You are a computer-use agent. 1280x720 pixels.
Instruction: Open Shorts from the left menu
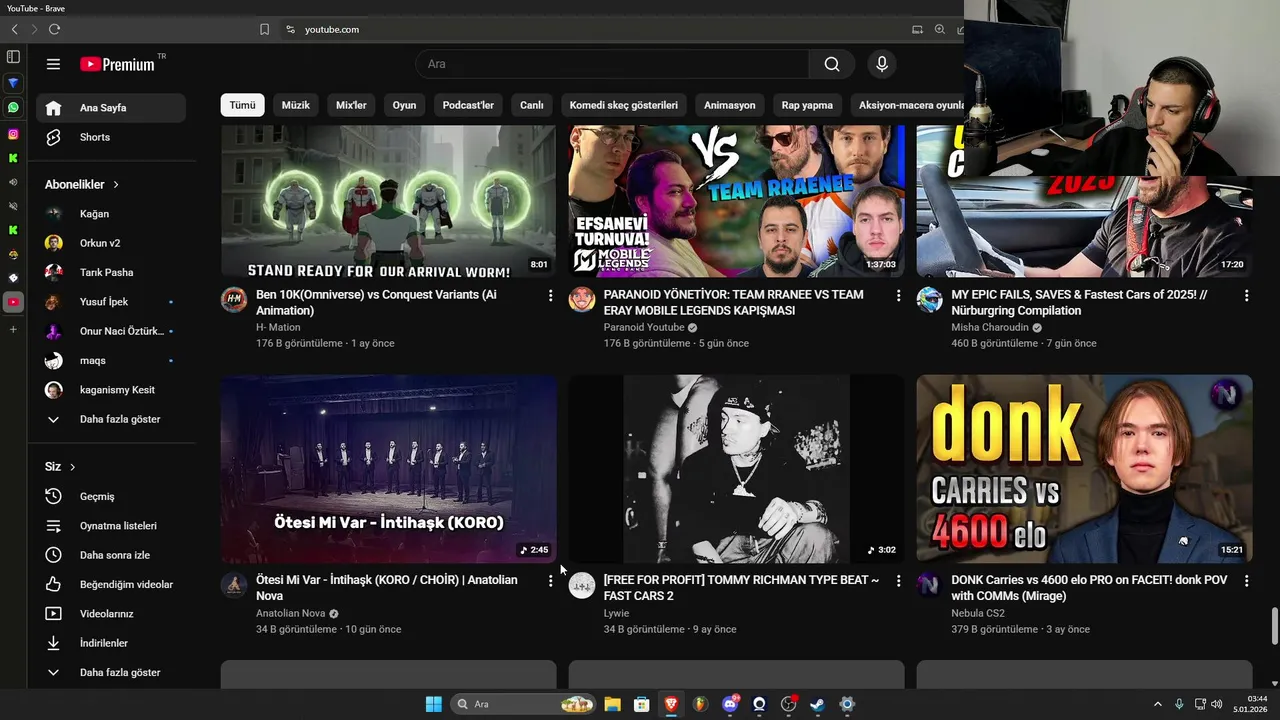click(x=110, y=137)
